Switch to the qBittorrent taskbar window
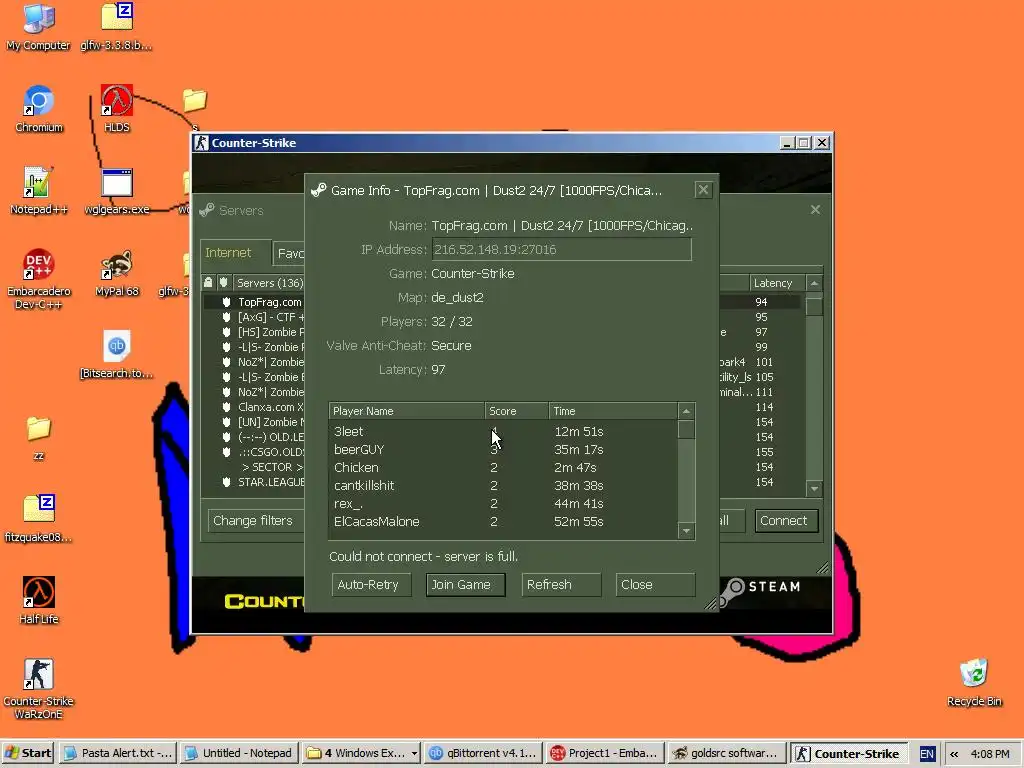Image resolution: width=1024 pixels, height=768 pixels. point(483,754)
